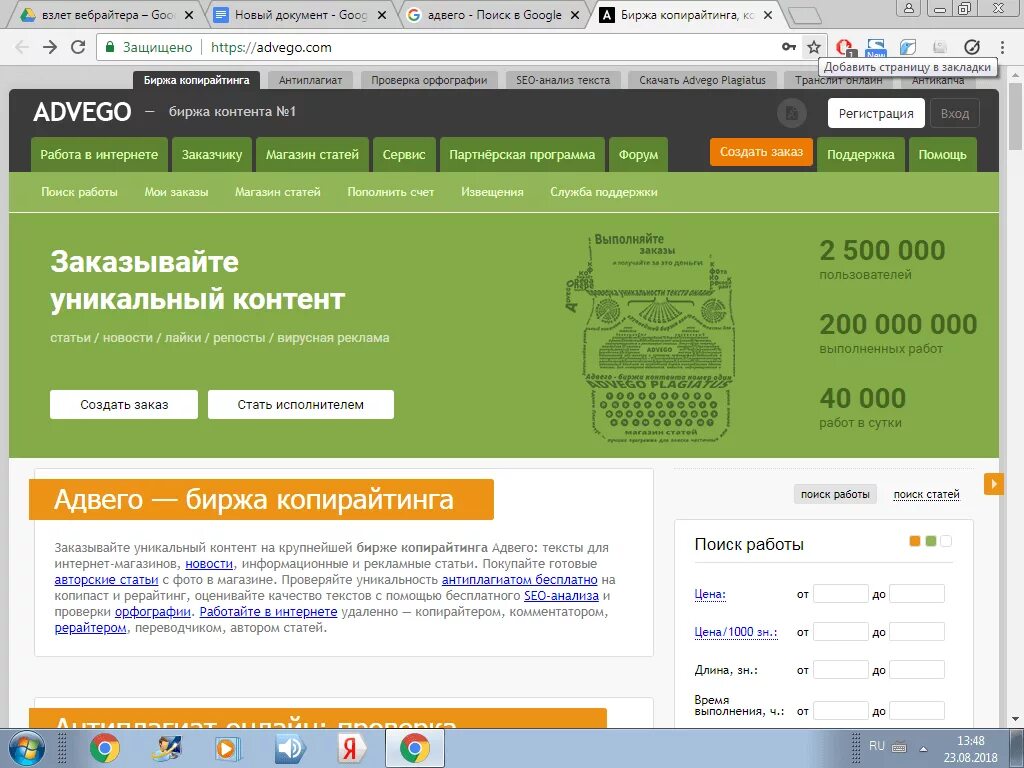Click green square in Поиск работы panel
1024x768 pixels.
click(x=931, y=541)
